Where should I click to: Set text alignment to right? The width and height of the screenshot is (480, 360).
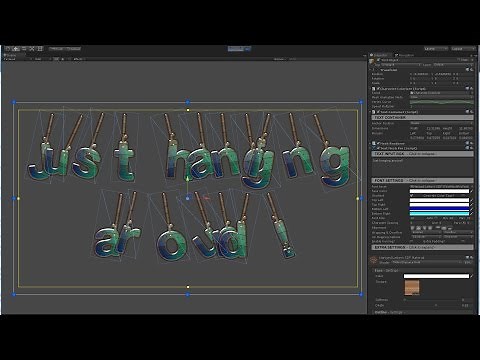424,228
